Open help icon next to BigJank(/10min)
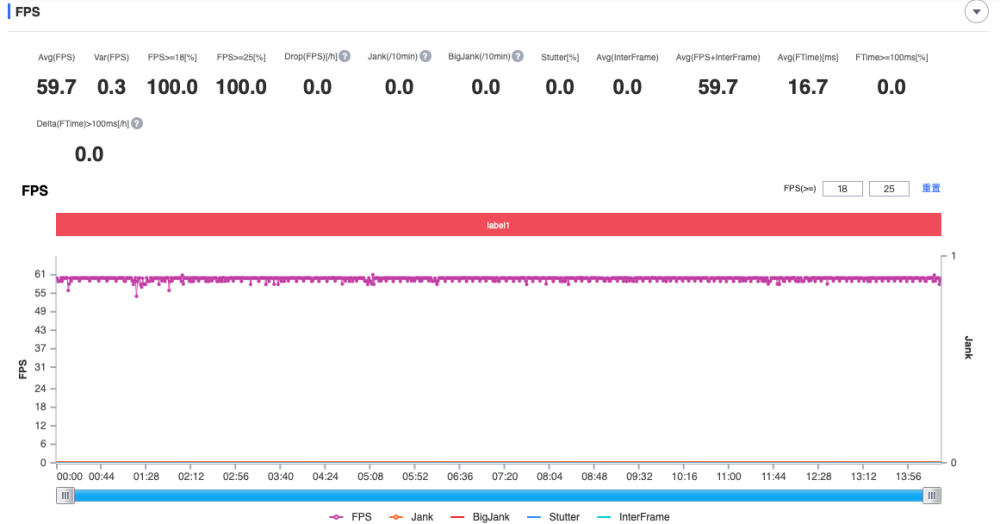Screen dimensions: 1000x524 tap(518, 56)
